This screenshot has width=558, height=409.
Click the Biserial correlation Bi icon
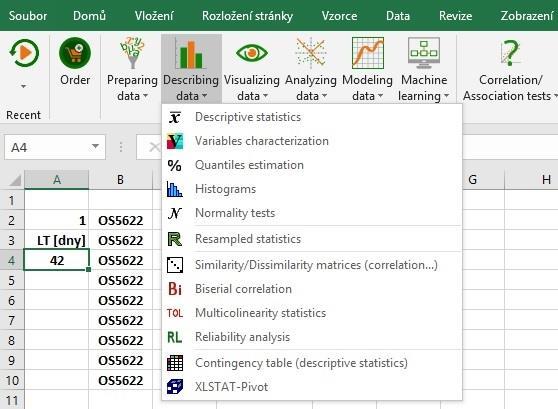[x=175, y=289]
